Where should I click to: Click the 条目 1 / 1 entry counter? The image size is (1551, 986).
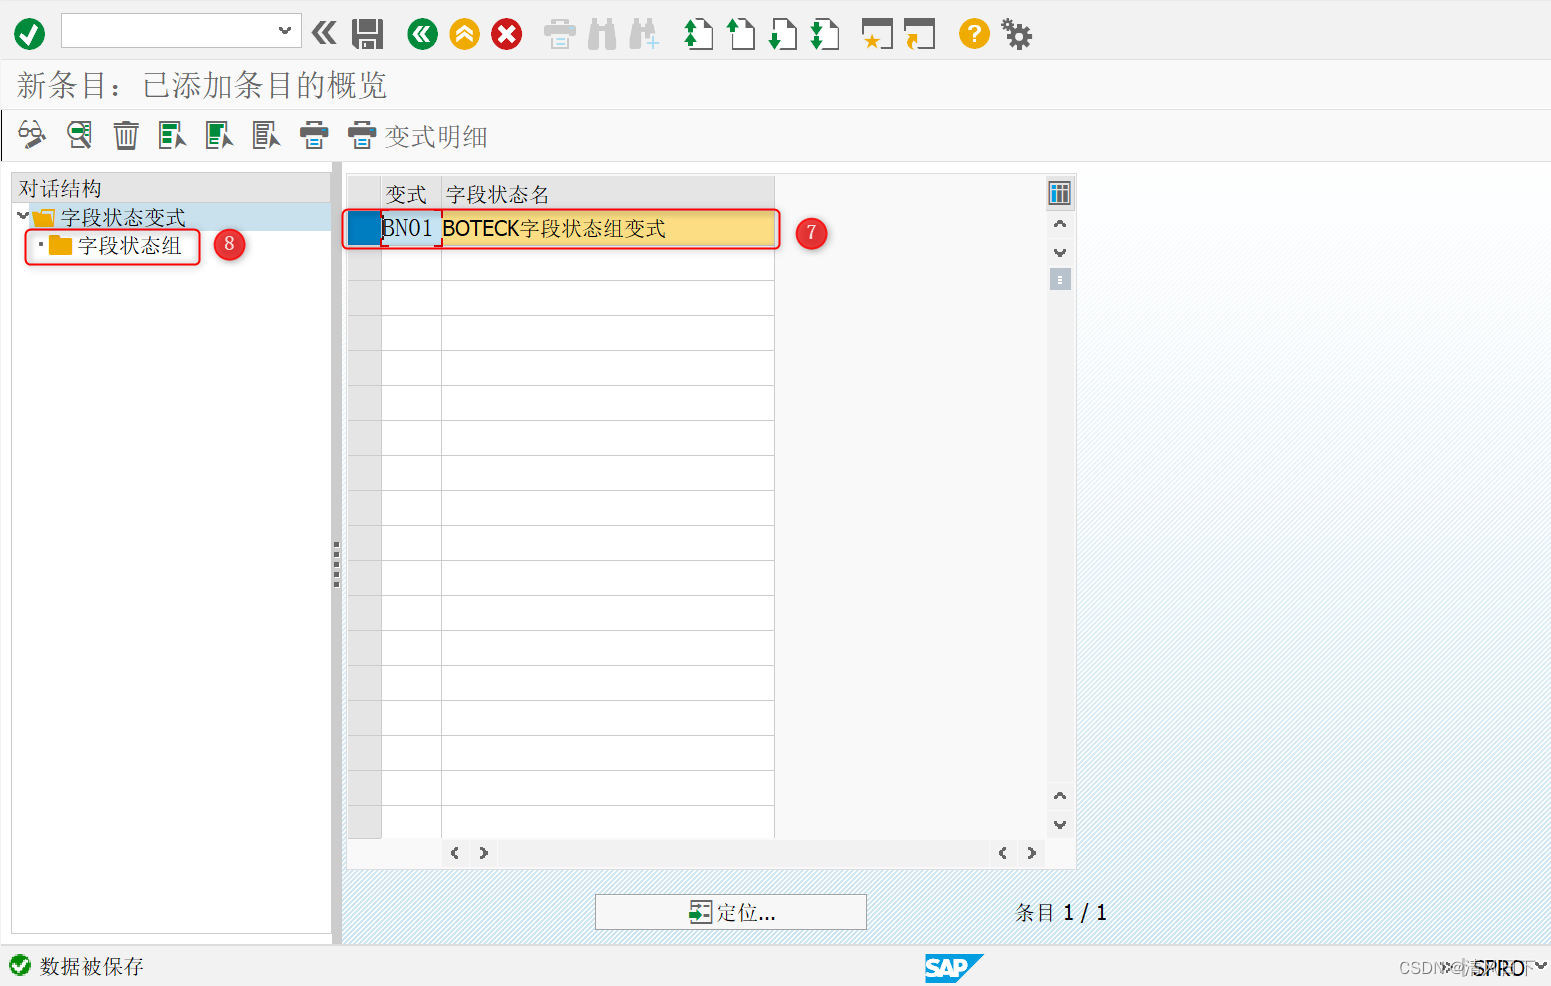coord(1061,913)
